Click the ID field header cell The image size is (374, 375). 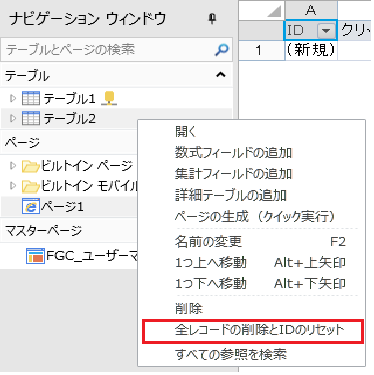click(x=311, y=31)
